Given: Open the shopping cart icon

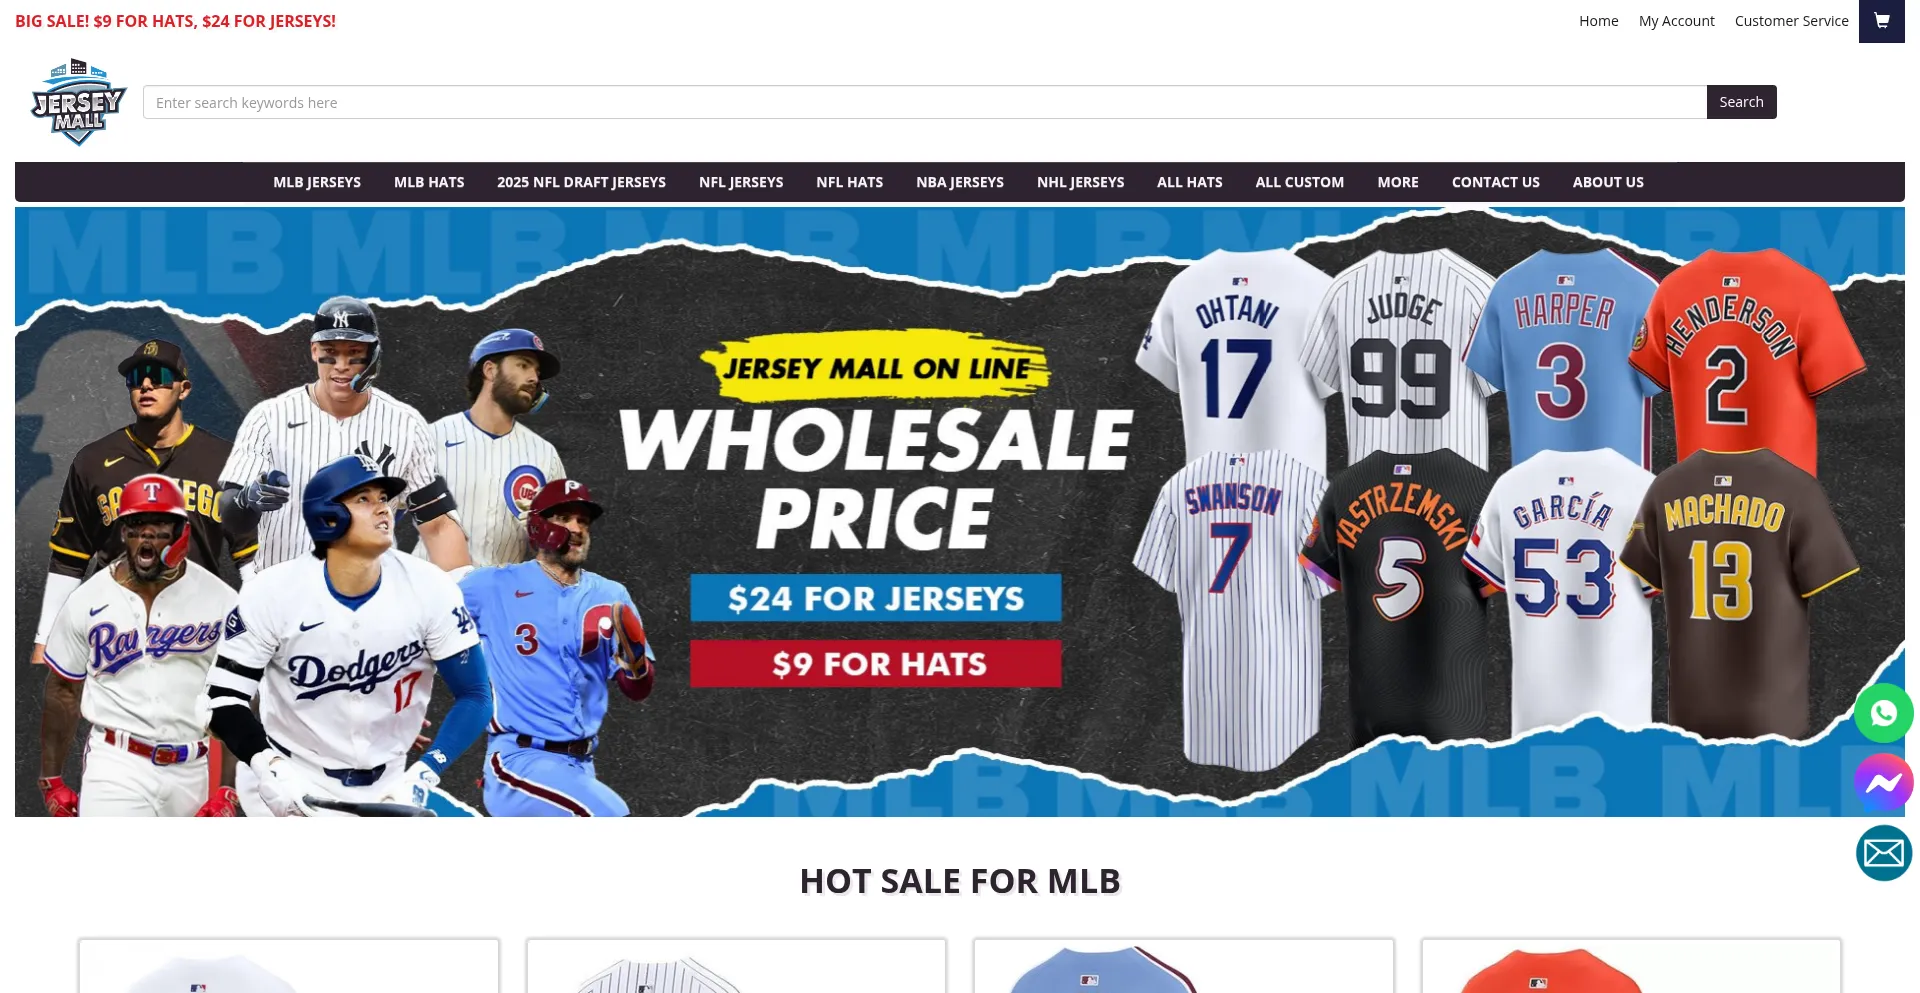Looking at the screenshot, I should click(x=1881, y=21).
